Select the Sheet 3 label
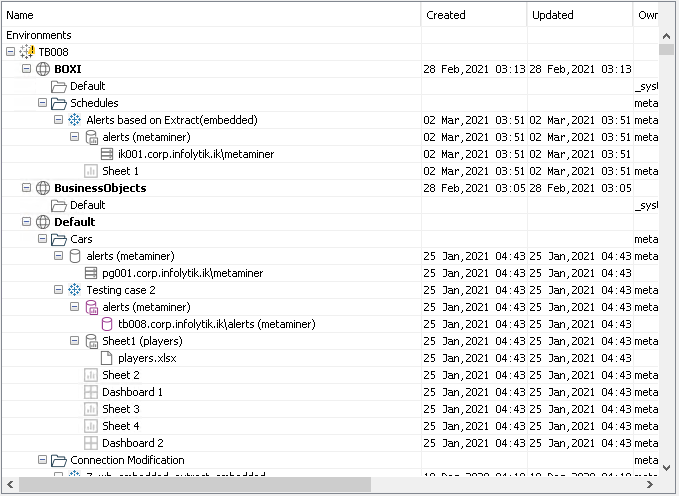Screen dimensions: 679x496 coord(121,409)
